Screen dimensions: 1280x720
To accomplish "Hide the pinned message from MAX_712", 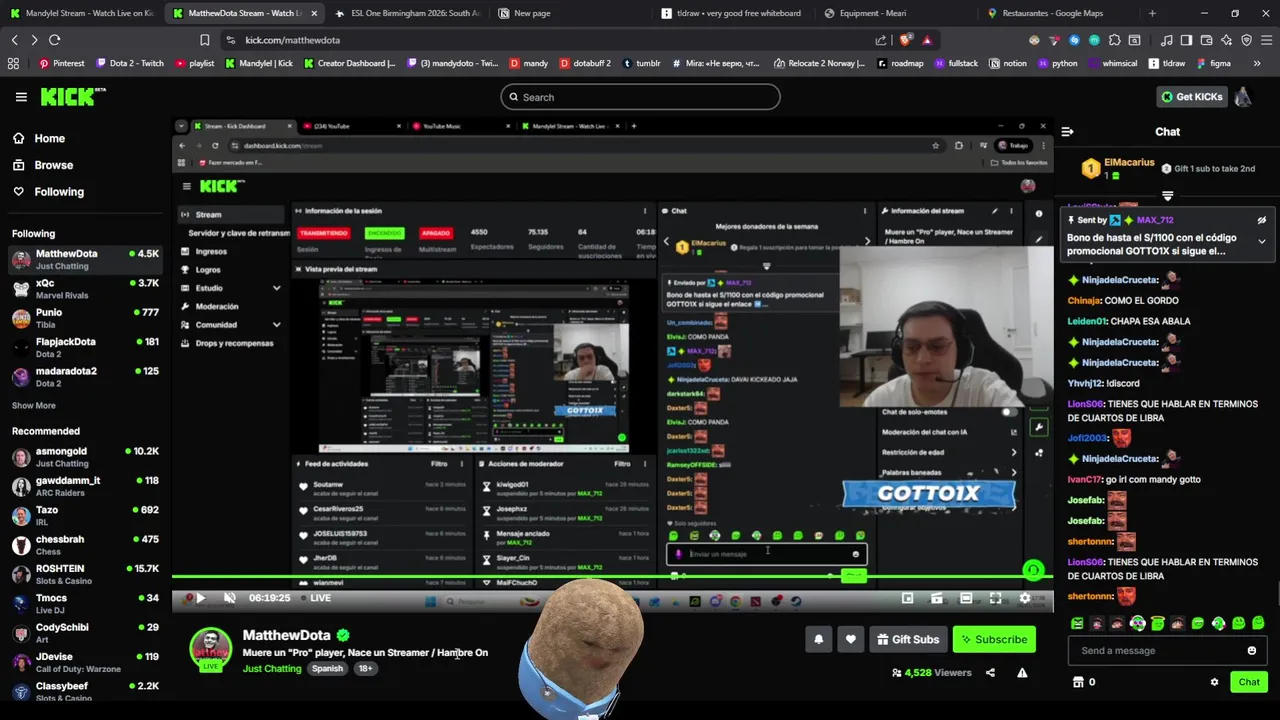I will point(1262,220).
